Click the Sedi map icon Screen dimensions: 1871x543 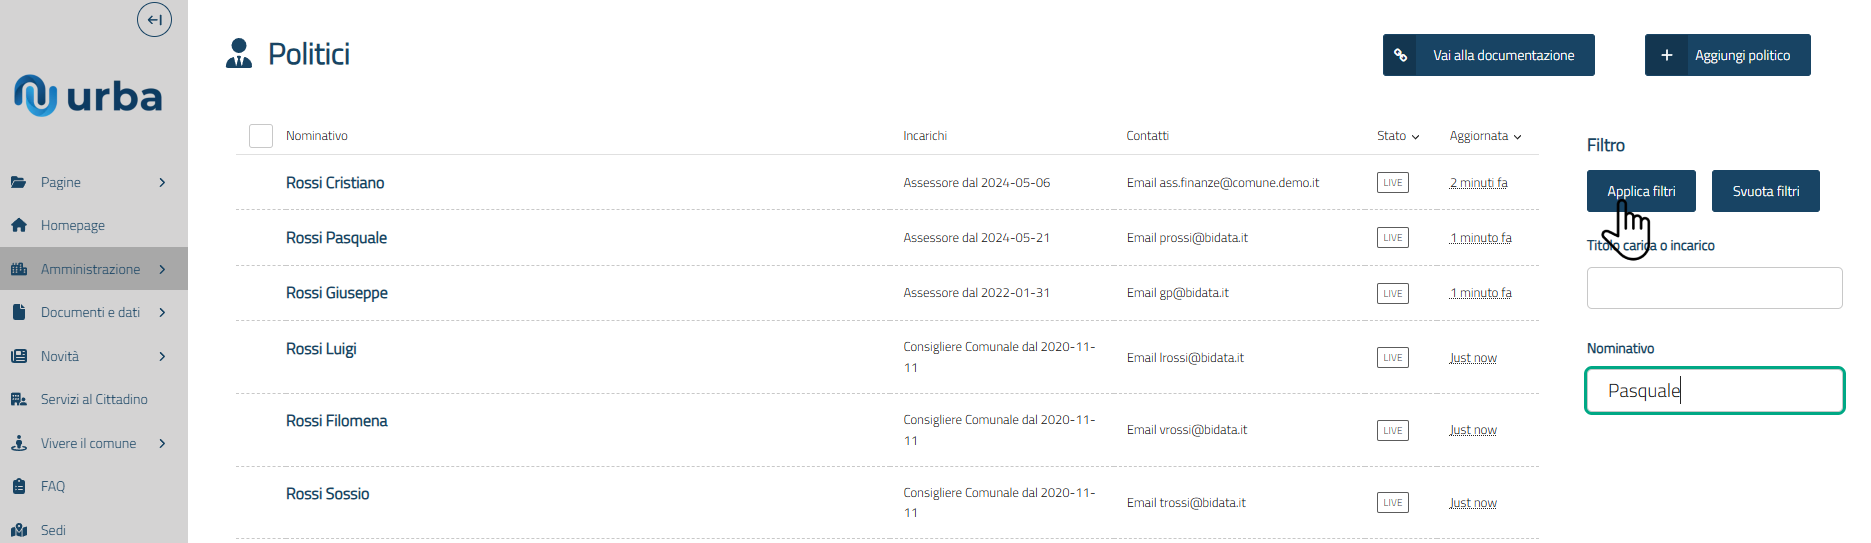click(x=19, y=530)
